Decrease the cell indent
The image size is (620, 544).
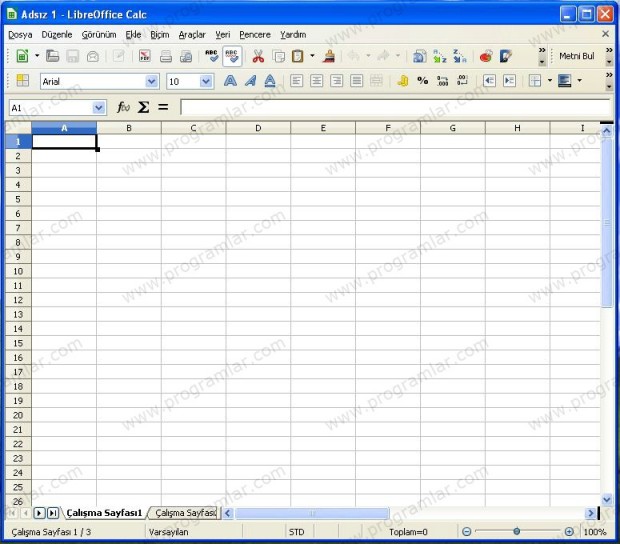pos(489,81)
